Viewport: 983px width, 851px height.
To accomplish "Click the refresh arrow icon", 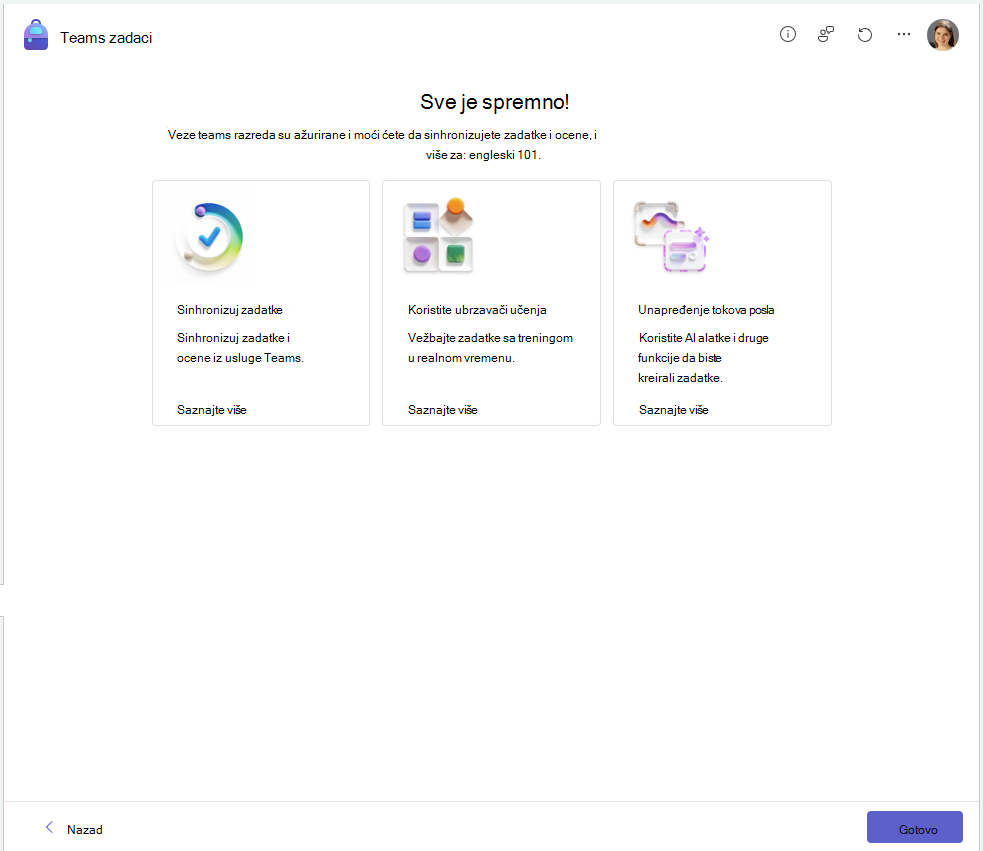I will pyautogui.click(x=865, y=34).
